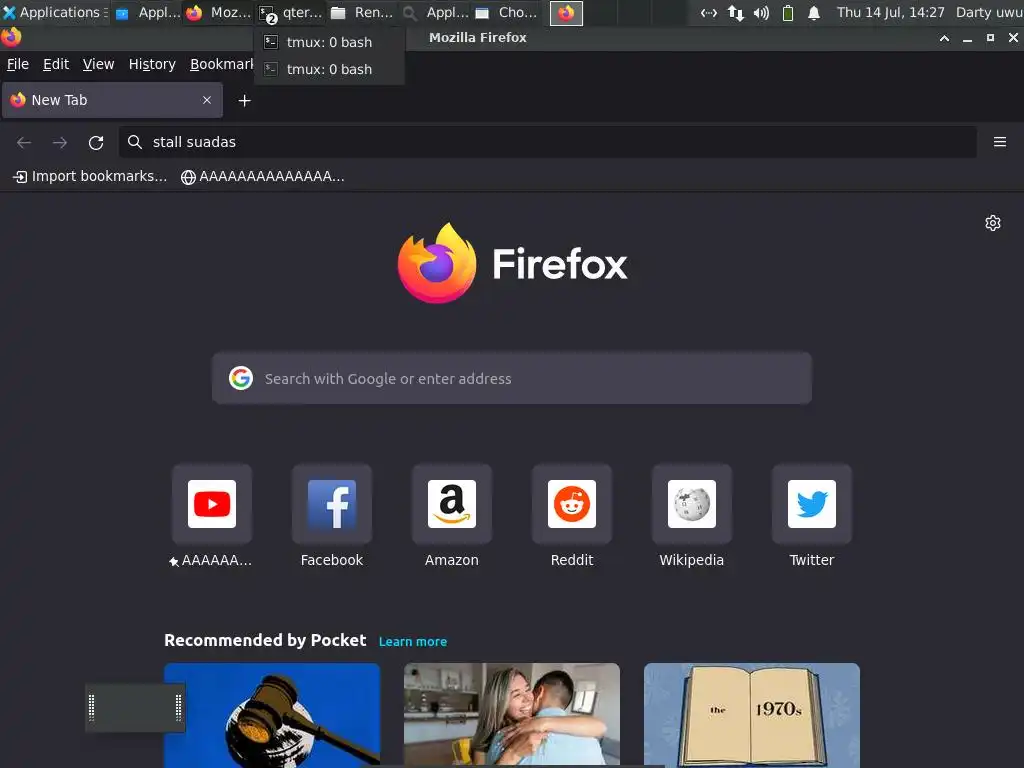Open the Facebook shortcut tile
The height and width of the screenshot is (768, 1024).
332,504
